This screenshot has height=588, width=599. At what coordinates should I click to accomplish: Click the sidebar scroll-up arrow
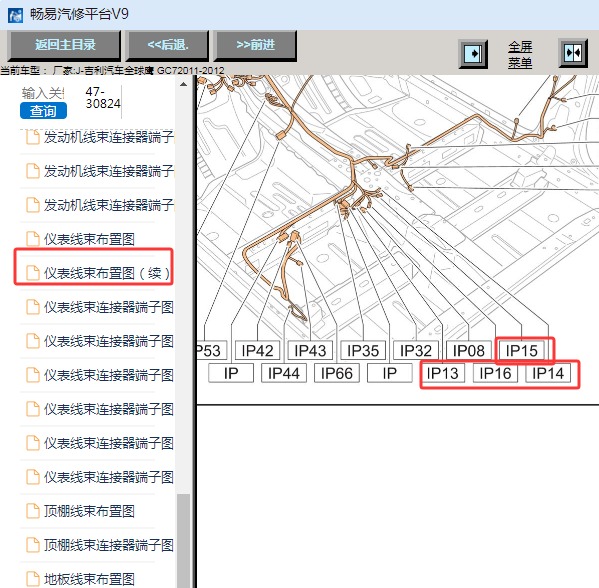[x=184, y=84]
